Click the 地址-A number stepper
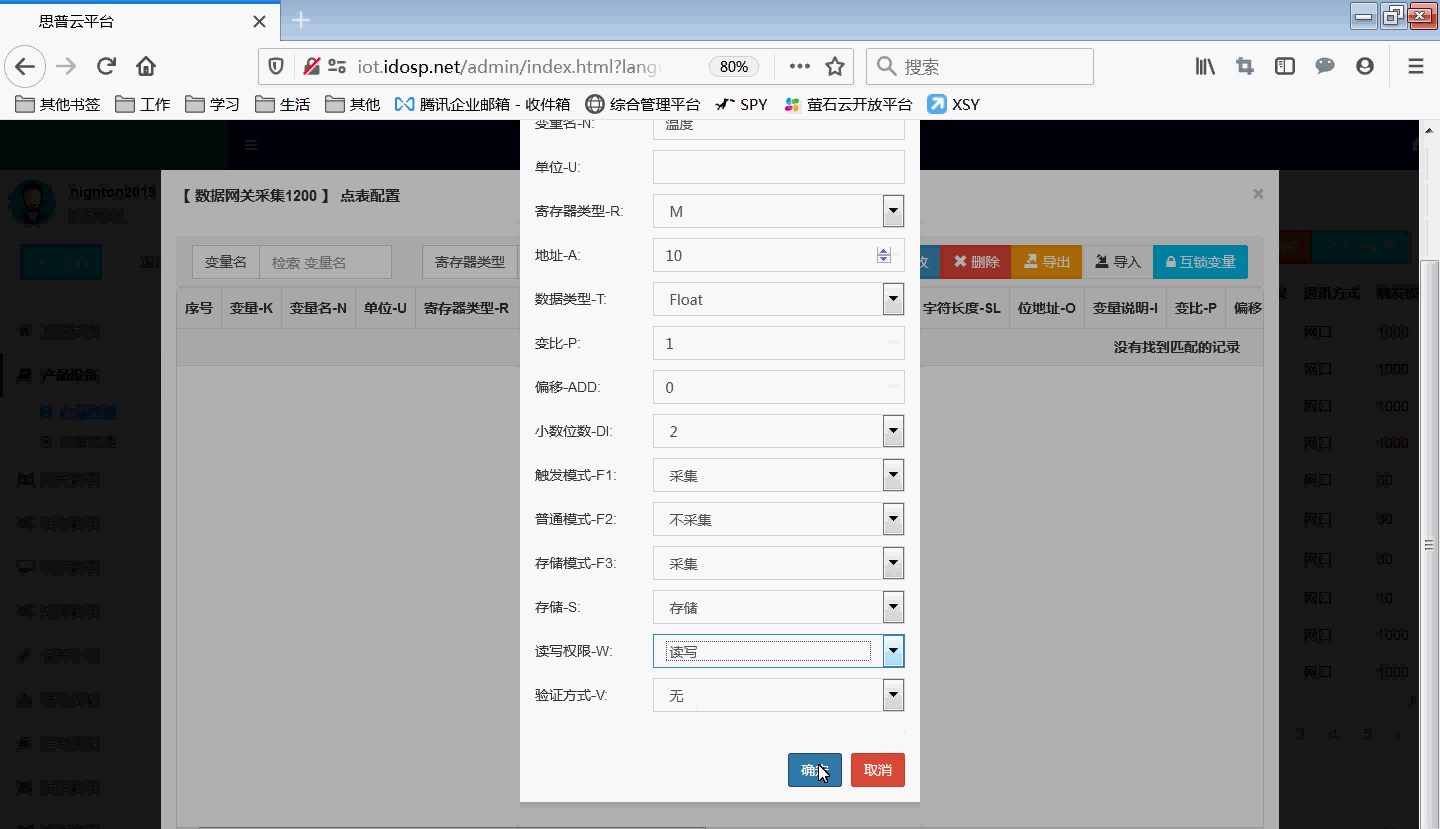Screen dimensions: 1440x829 [x=883, y=255]
